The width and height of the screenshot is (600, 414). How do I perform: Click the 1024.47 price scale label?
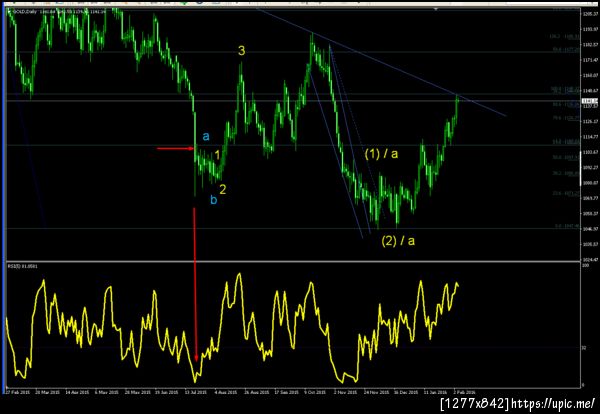coord(590,259)
